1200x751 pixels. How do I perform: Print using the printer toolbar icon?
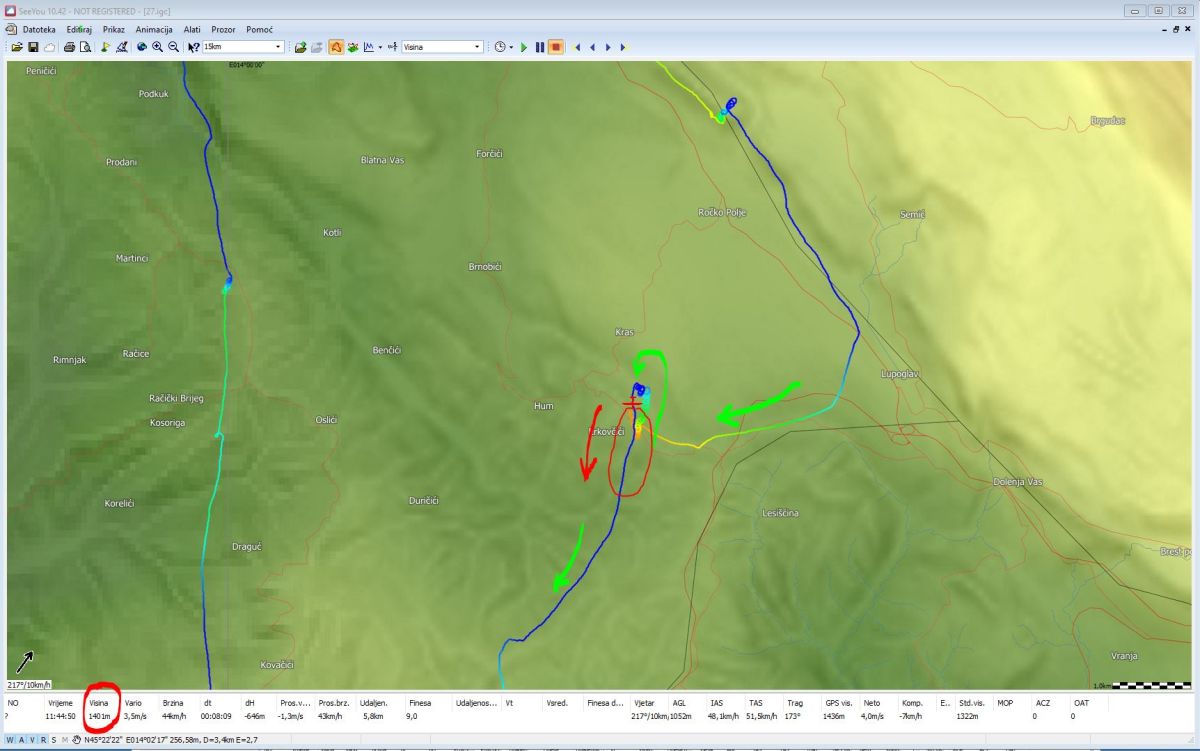point(69,47)
